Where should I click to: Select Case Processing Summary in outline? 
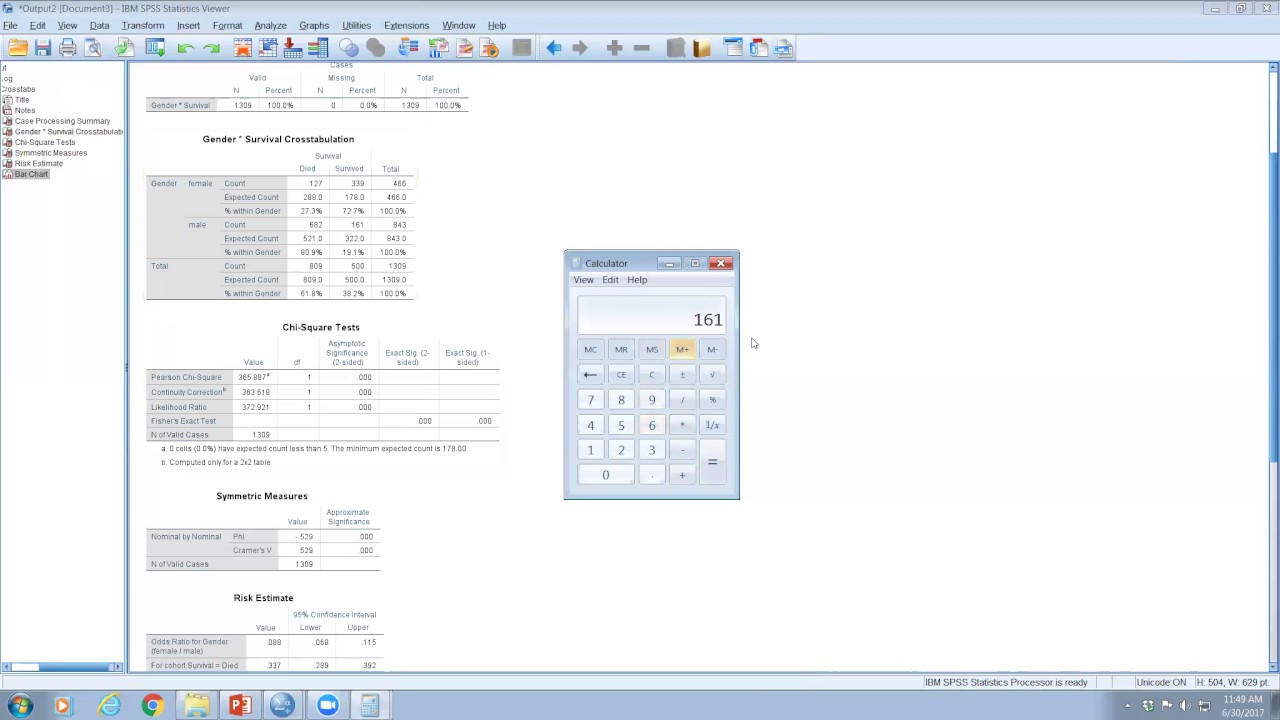click(62, 121)
